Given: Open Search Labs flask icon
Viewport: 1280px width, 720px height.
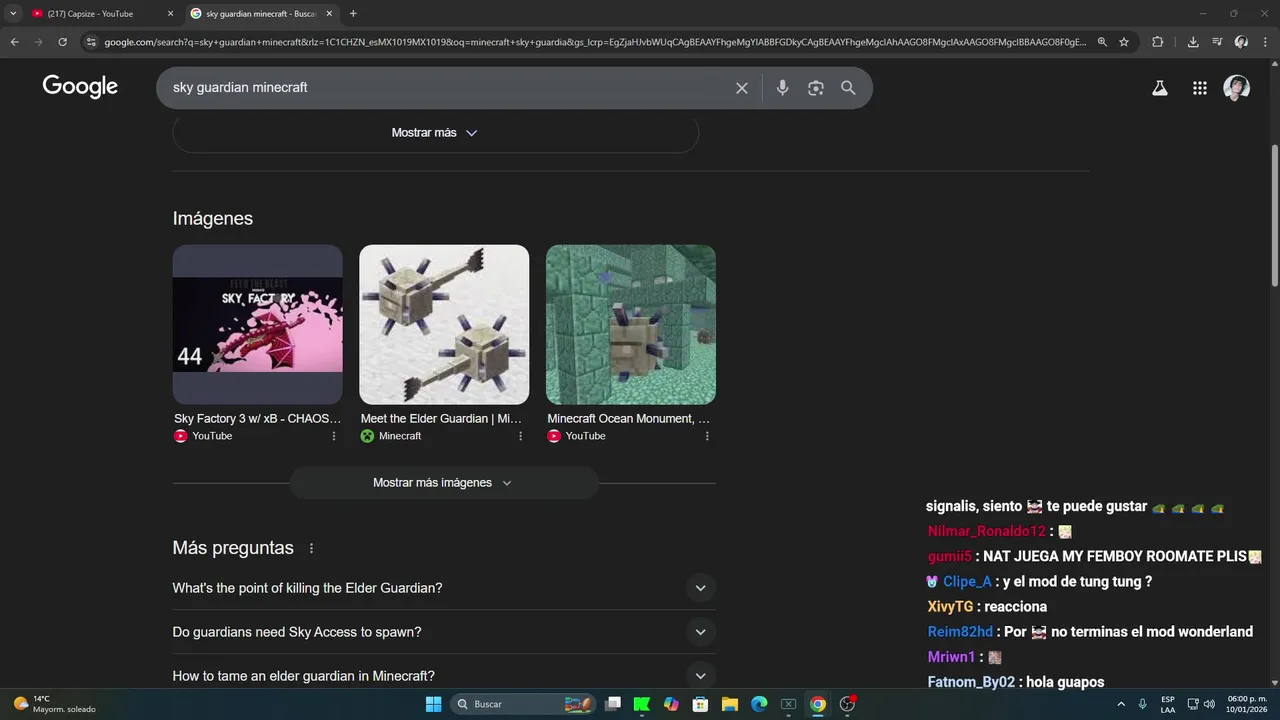Looking at the screenshot, I should 1160,88.
